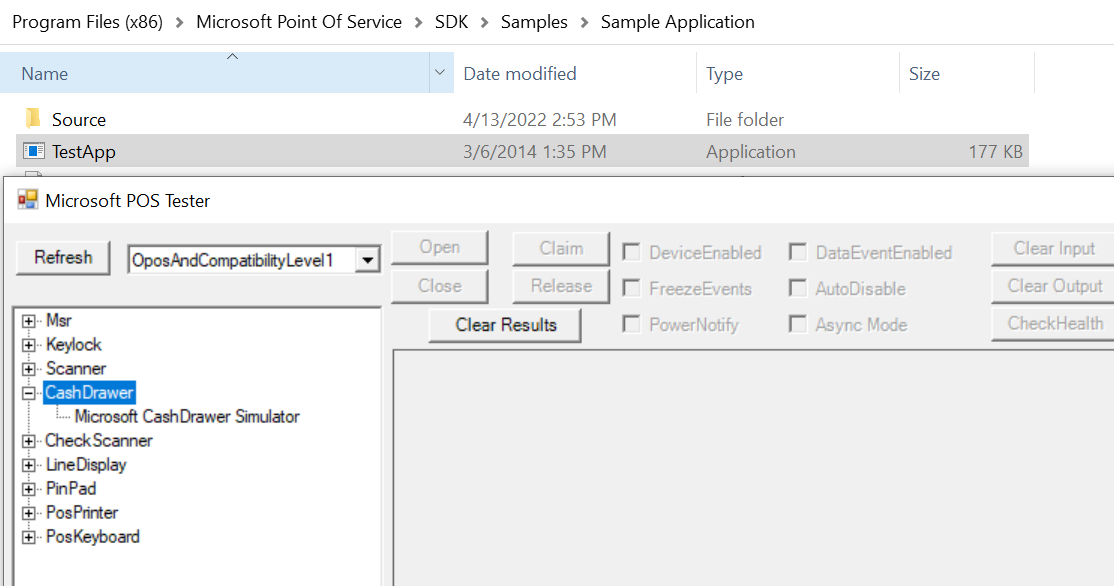This screenshot has width=1114, height=586.
Task: Open the OposAndCompatibilityLevel1 dropdown
Action: tap(369, 258)
